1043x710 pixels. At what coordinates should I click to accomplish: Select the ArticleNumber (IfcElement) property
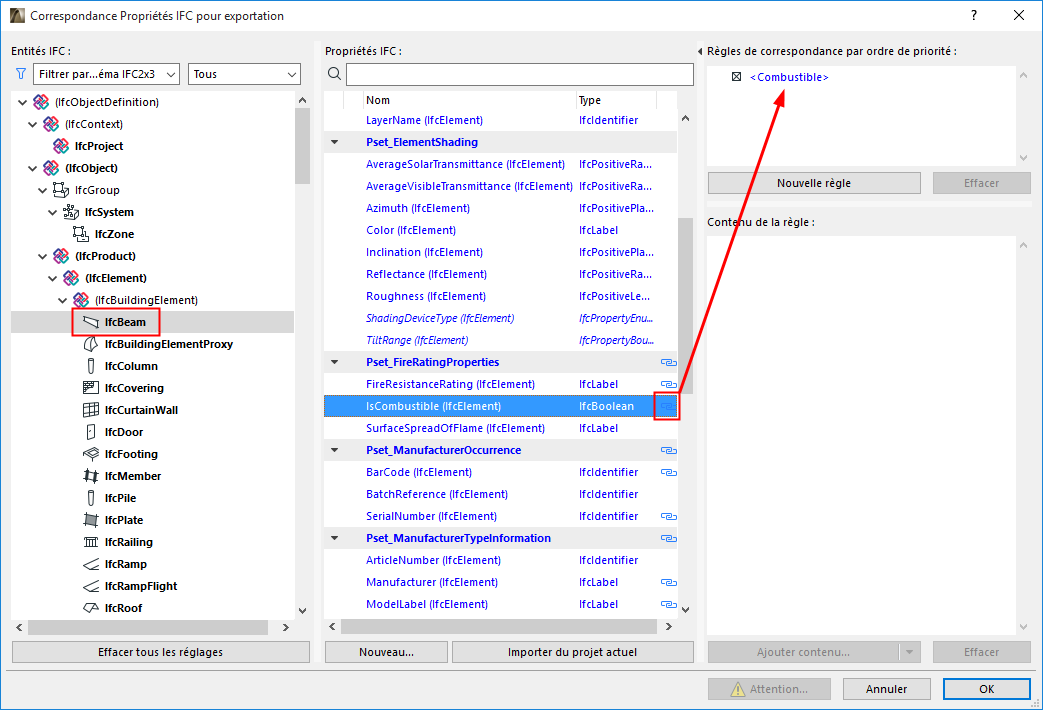(x=500, y=560)
